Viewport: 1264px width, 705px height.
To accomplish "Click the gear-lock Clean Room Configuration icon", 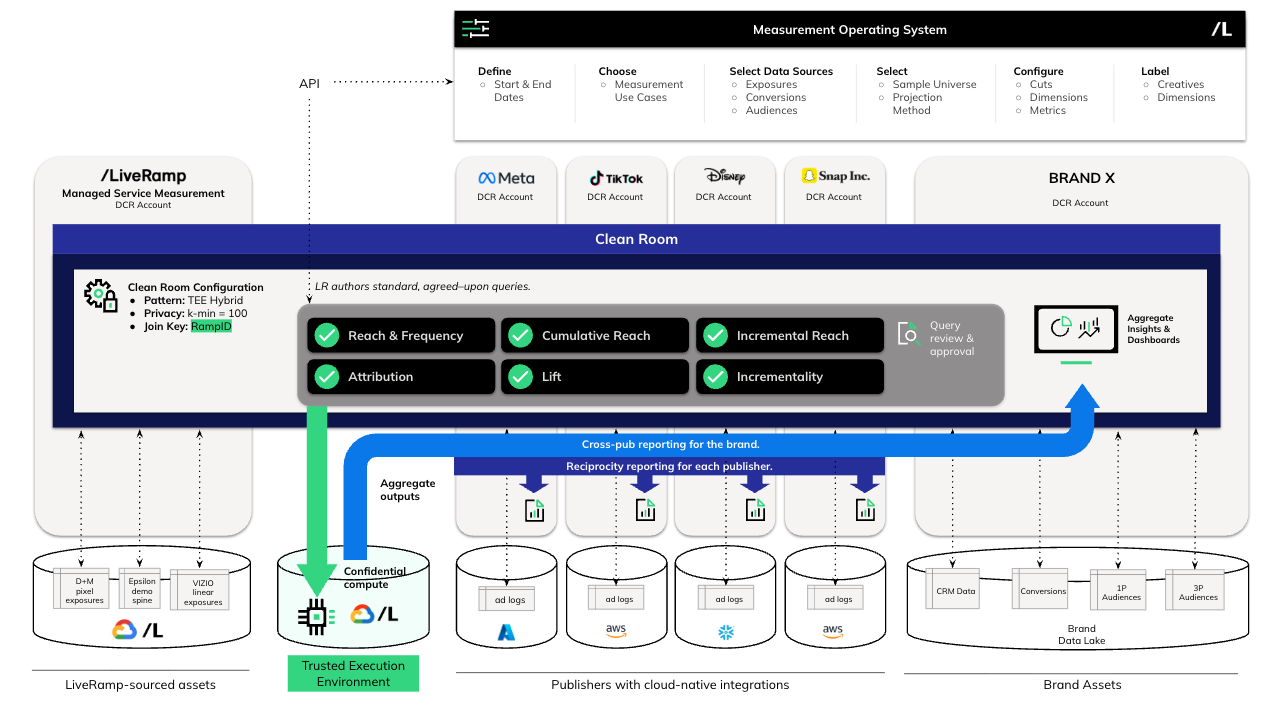I will coord(100,296).
